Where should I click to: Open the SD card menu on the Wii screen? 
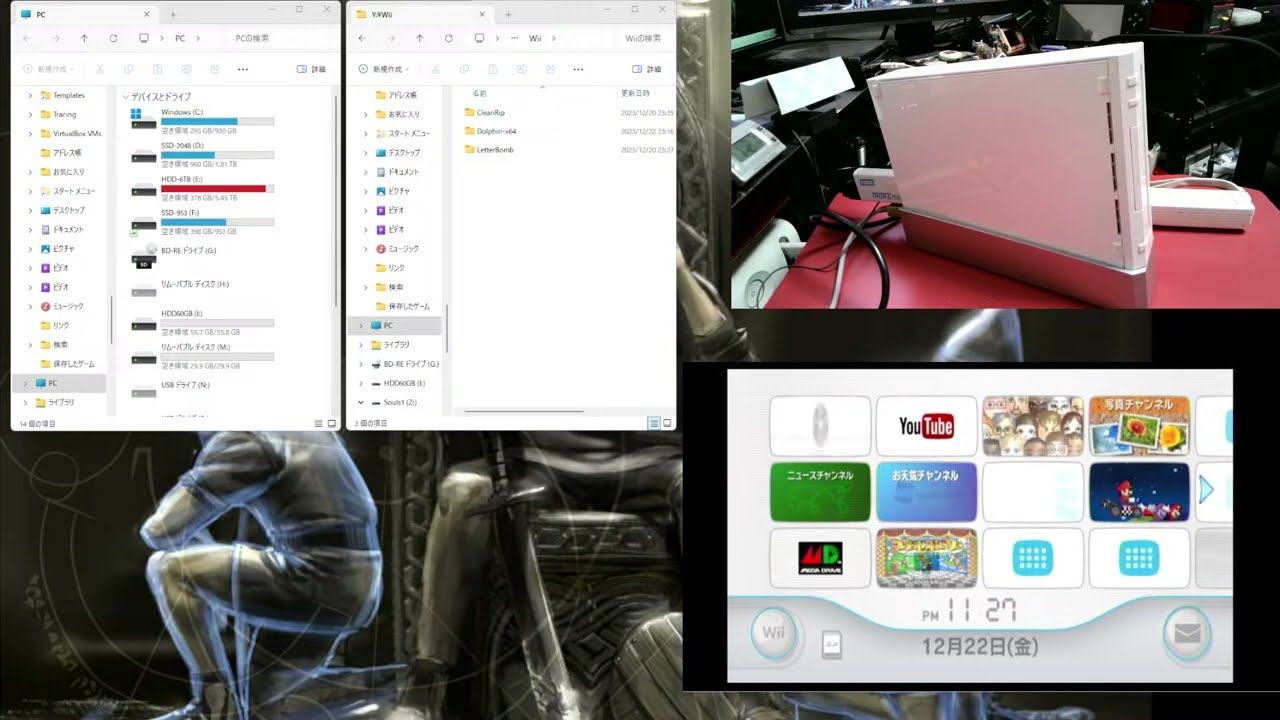point(831,645)
